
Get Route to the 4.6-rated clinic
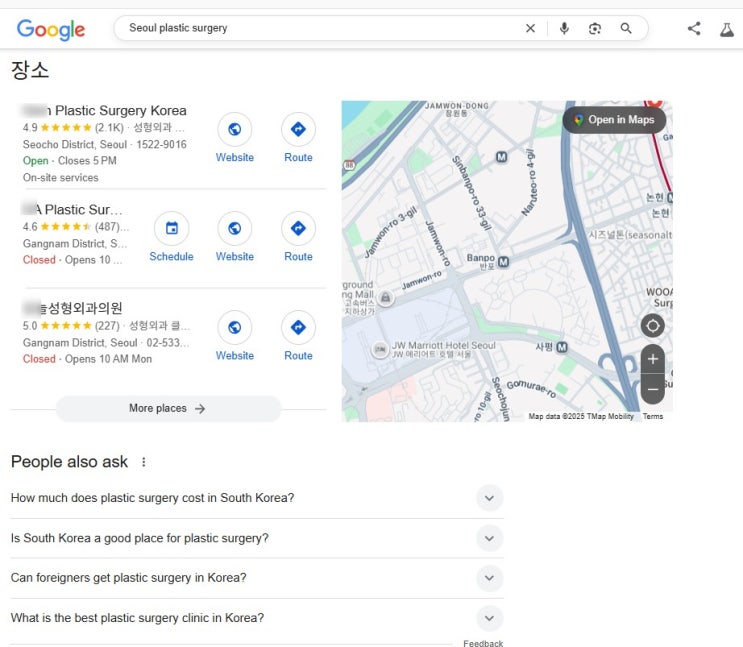(x=298, y=237)
